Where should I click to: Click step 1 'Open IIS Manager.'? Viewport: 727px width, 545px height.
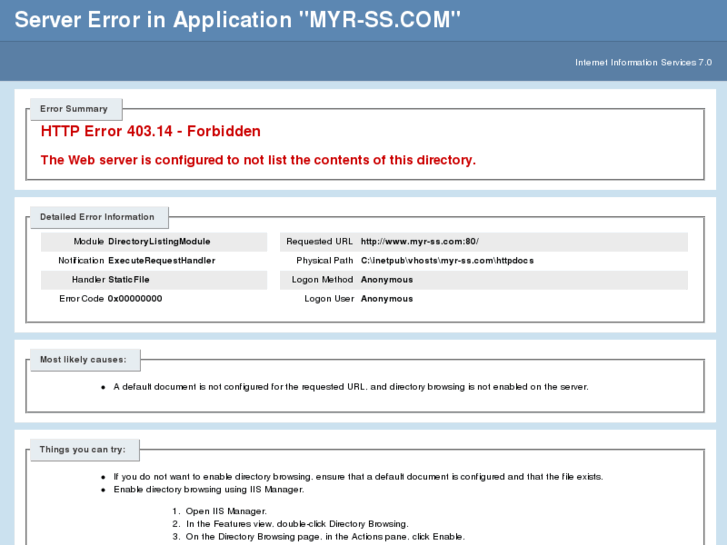pyautogui.click(x=226, y=511)
